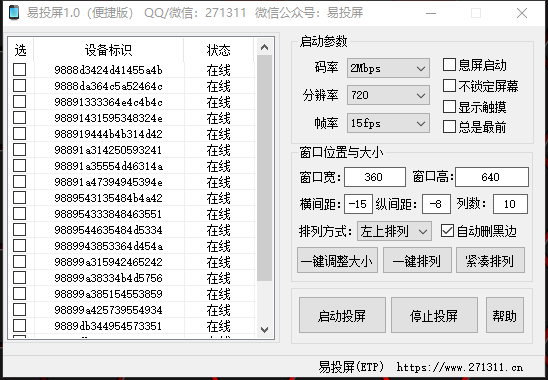This screenshot has width=548, height=380.
Task: Click 一键调整大小 button
Action: point(337,260)
